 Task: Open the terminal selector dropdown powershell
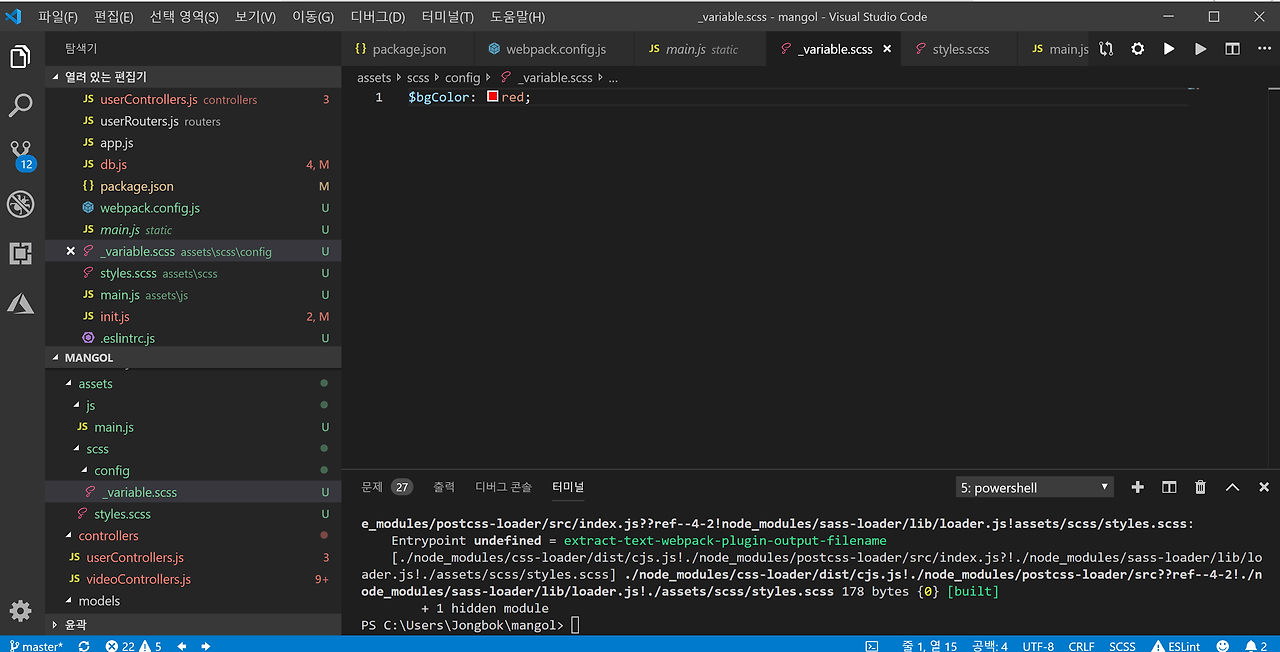(1035, 487)
